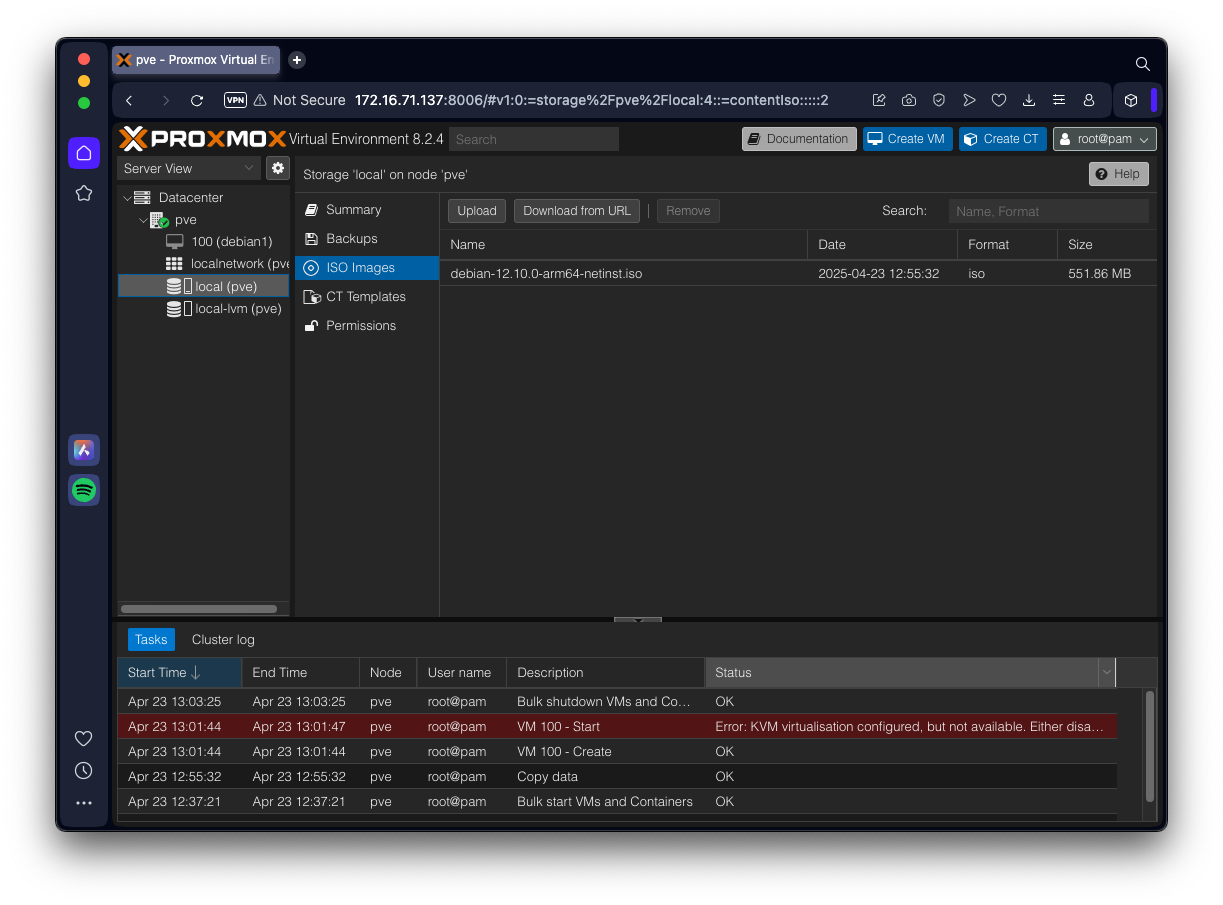Select CT Templates in storage menu
This screenshot has width=1223, height=905.
click(365, 297)
